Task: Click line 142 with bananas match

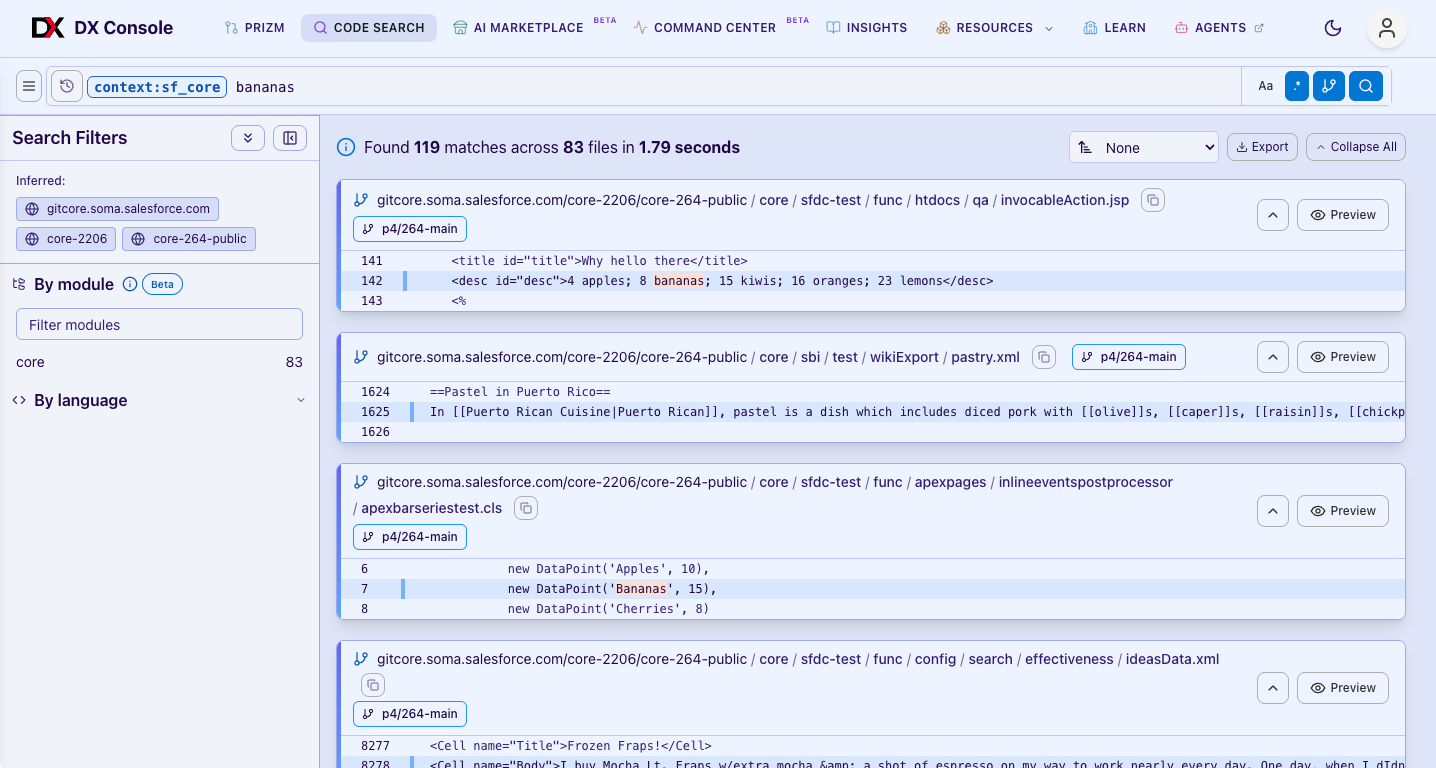Action: 872,281
